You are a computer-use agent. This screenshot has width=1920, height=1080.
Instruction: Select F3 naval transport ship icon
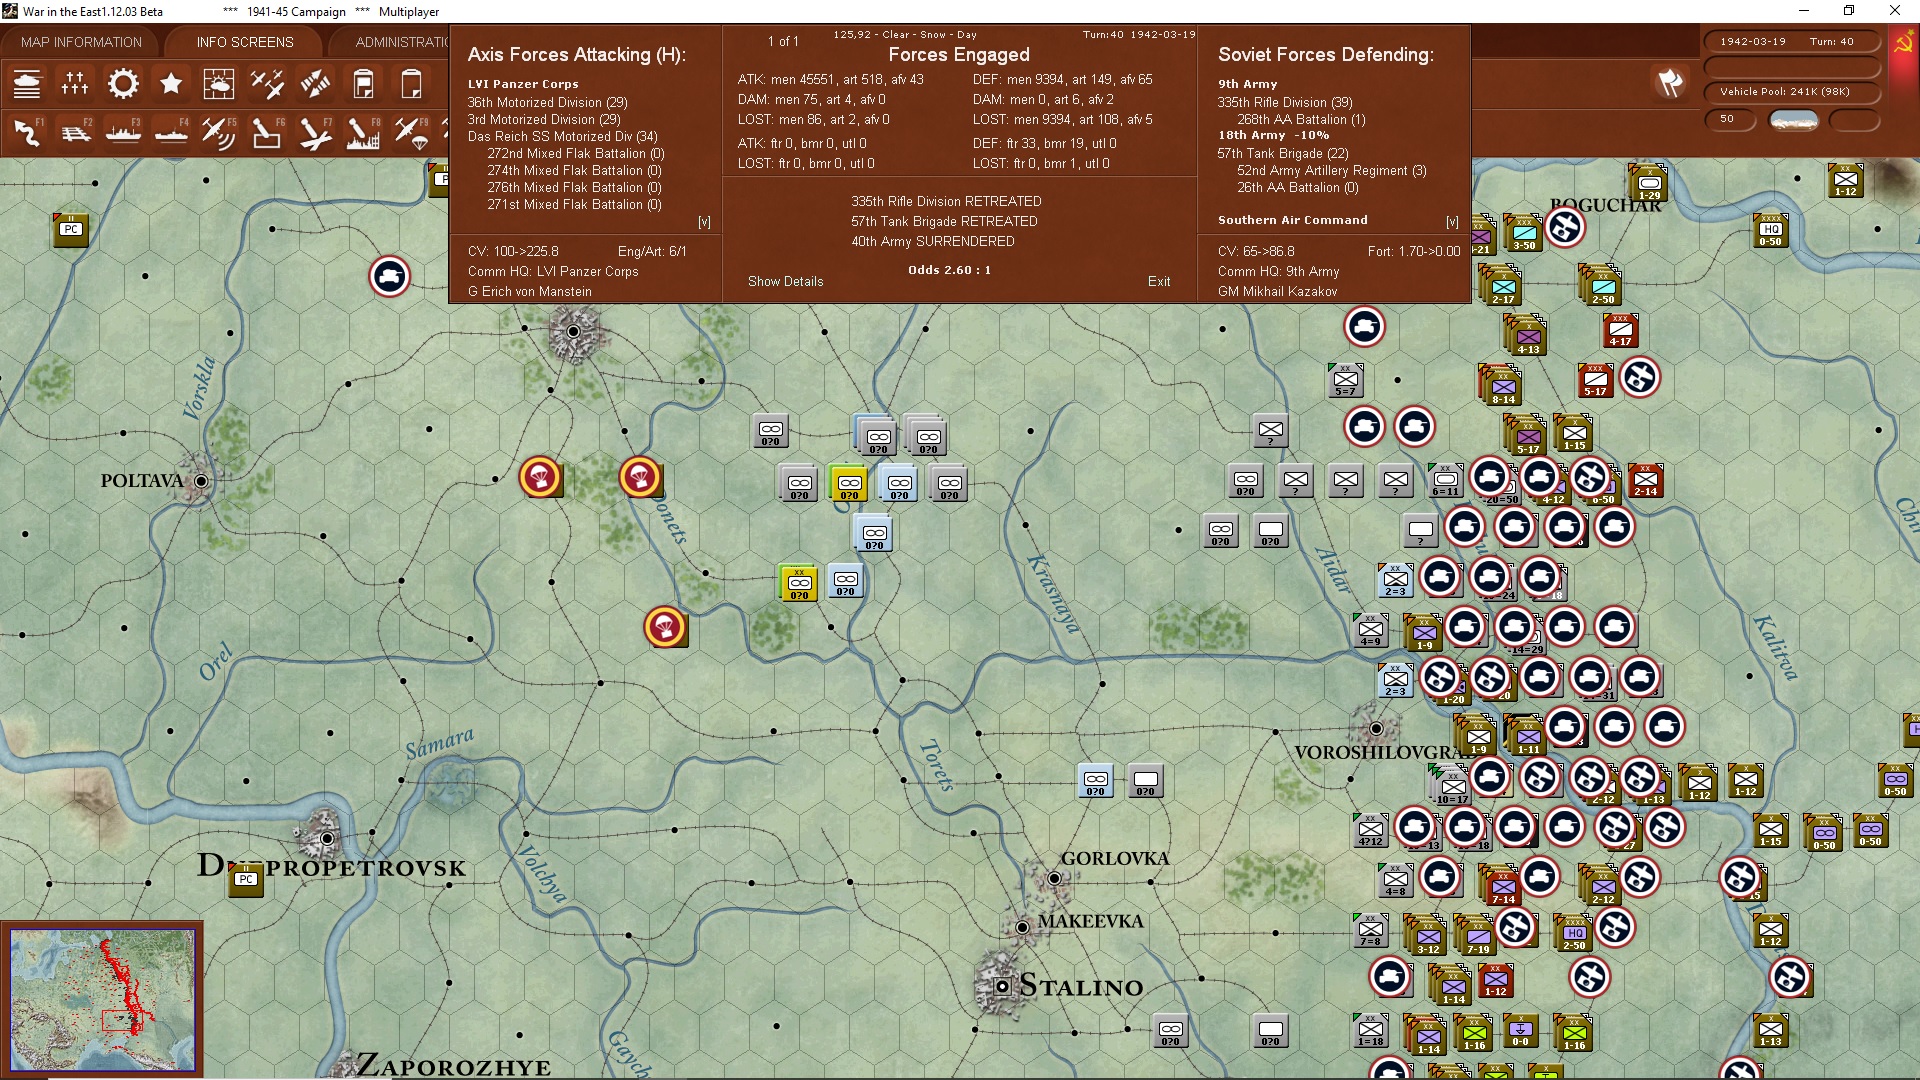click(x=123, y=132)
